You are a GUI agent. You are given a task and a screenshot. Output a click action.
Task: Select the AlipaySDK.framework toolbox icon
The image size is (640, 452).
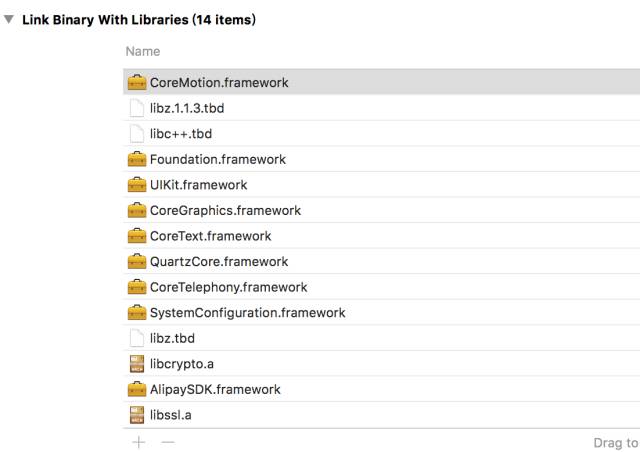(x=137, y=389)
